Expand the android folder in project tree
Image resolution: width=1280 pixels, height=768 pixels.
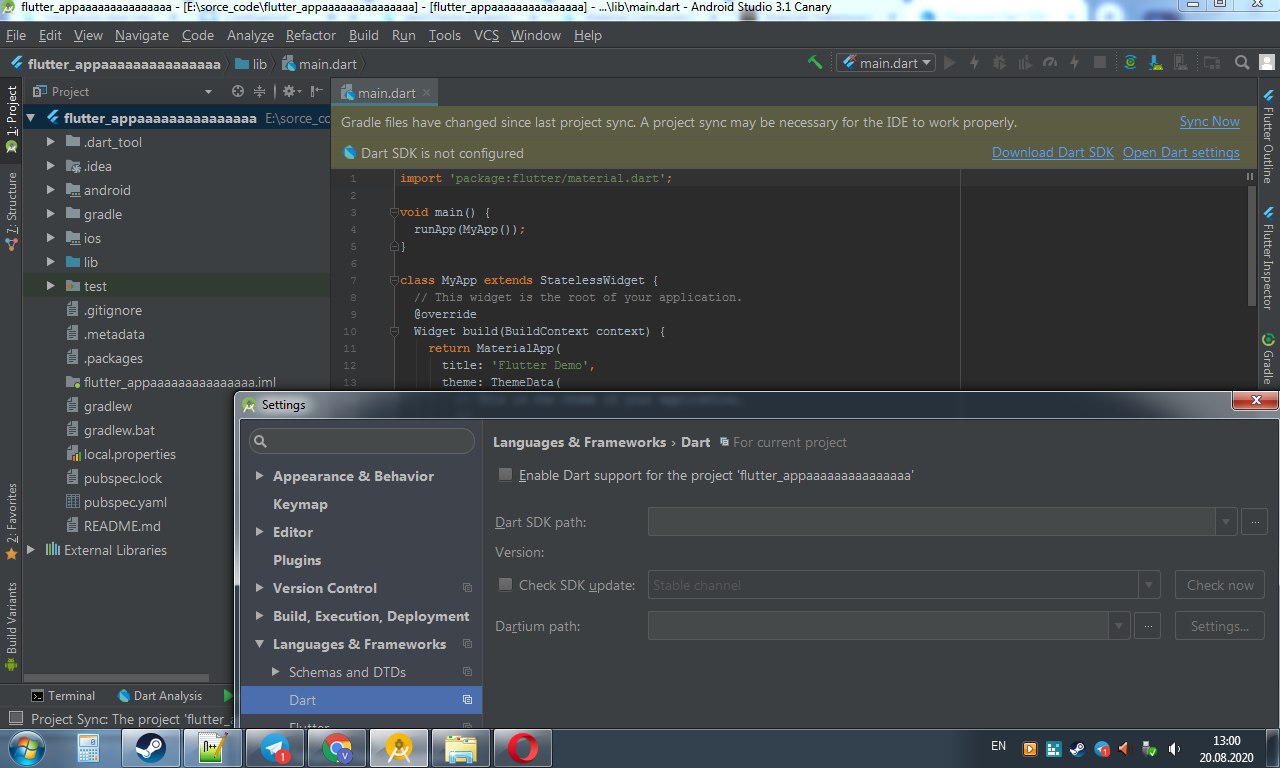point(51,190)
